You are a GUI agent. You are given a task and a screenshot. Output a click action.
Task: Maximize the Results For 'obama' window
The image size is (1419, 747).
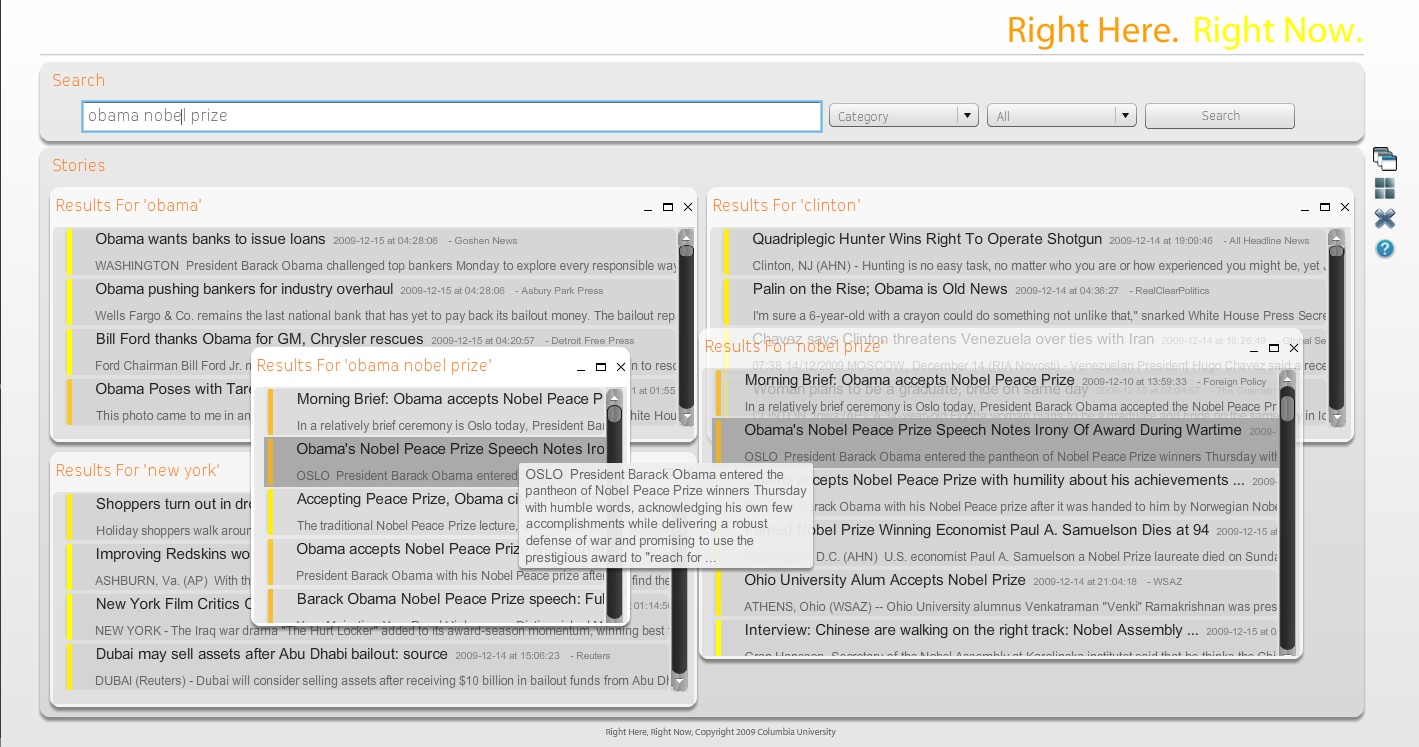[x=668, y=207]
